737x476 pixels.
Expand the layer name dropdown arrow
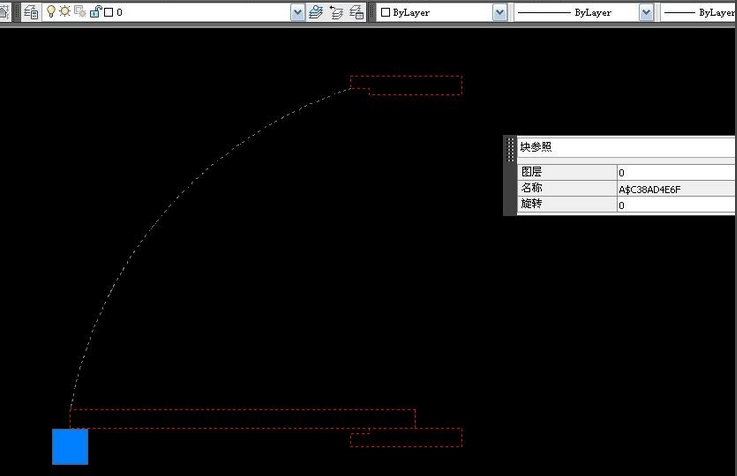(297, 12)
